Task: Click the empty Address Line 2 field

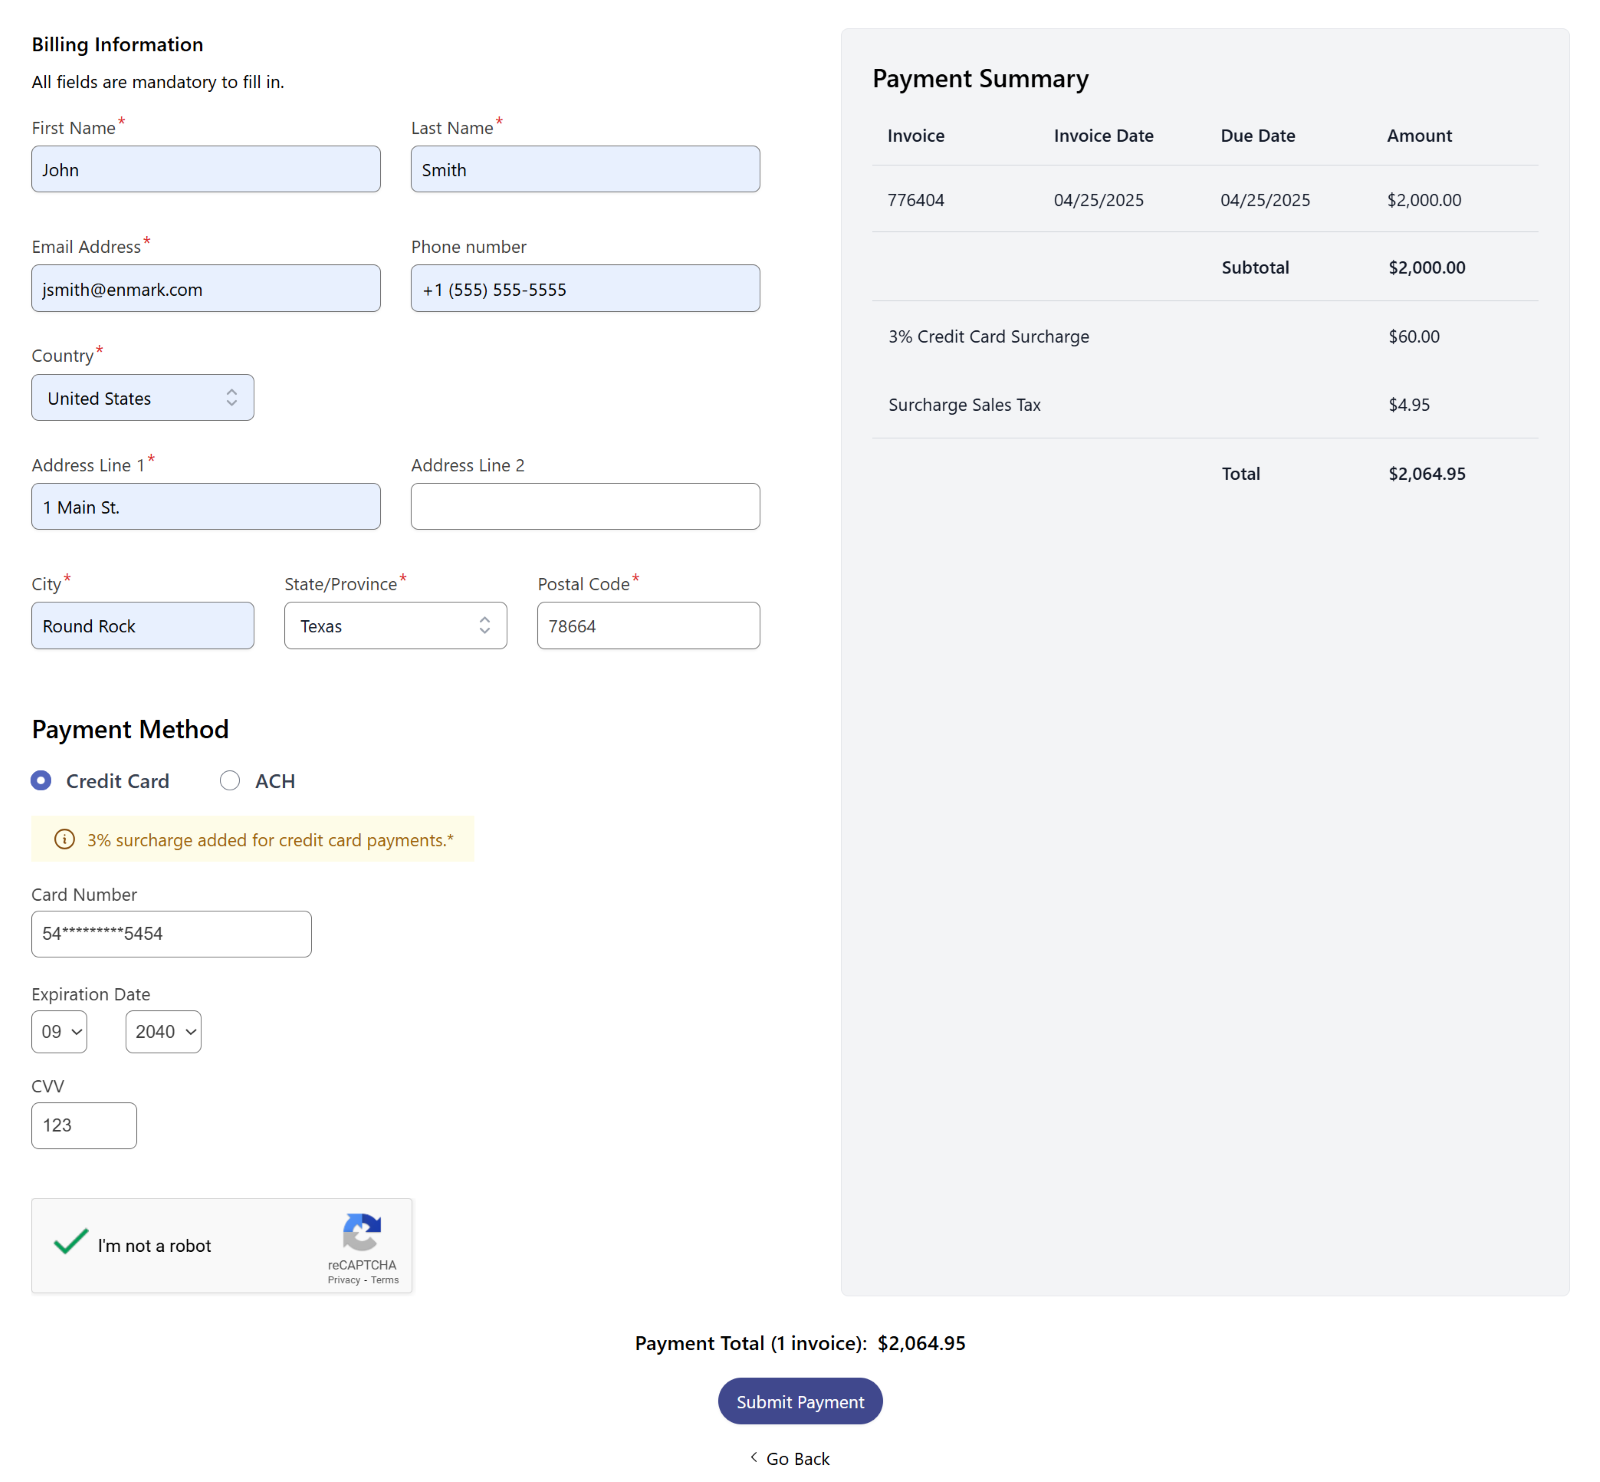Action: coord(585,506)
